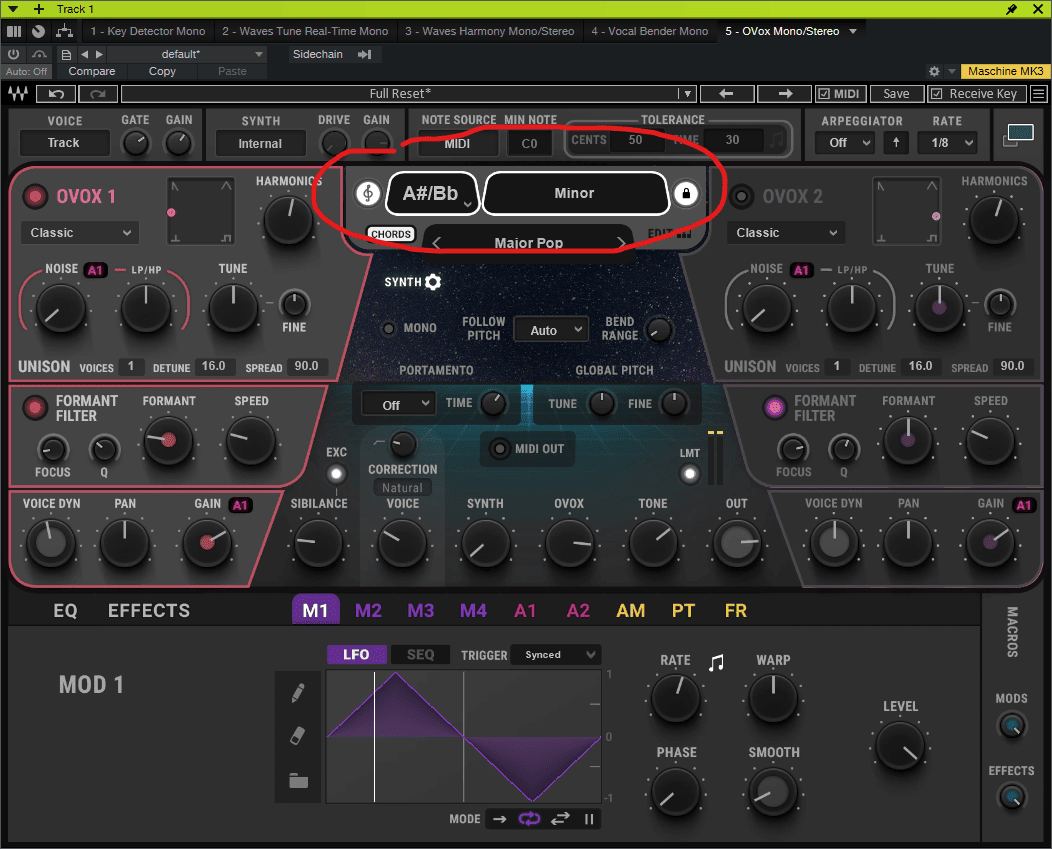Screen dimensions: 1052x849
Task: Enable the MONO toggle
Action: click(x=388, y=328)
